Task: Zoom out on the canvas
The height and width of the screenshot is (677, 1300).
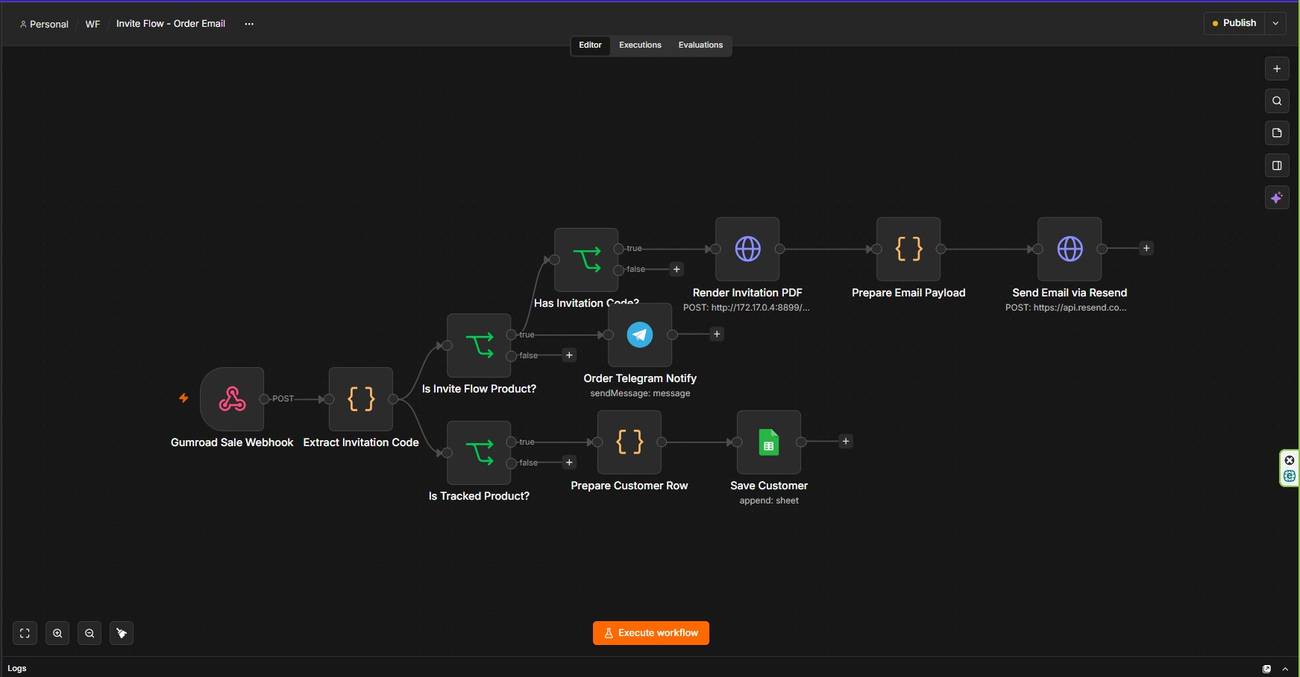Action: pyautogui.click(x=89, y=633)
